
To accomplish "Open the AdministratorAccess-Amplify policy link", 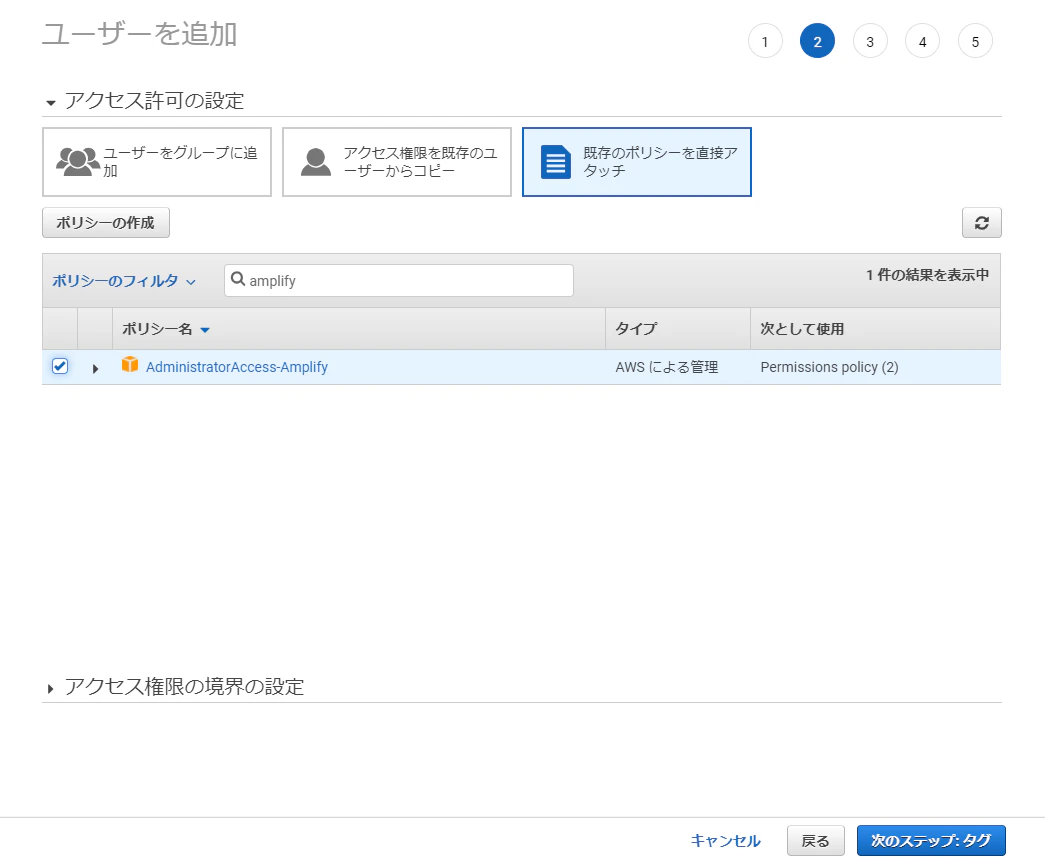I will 237,367.
